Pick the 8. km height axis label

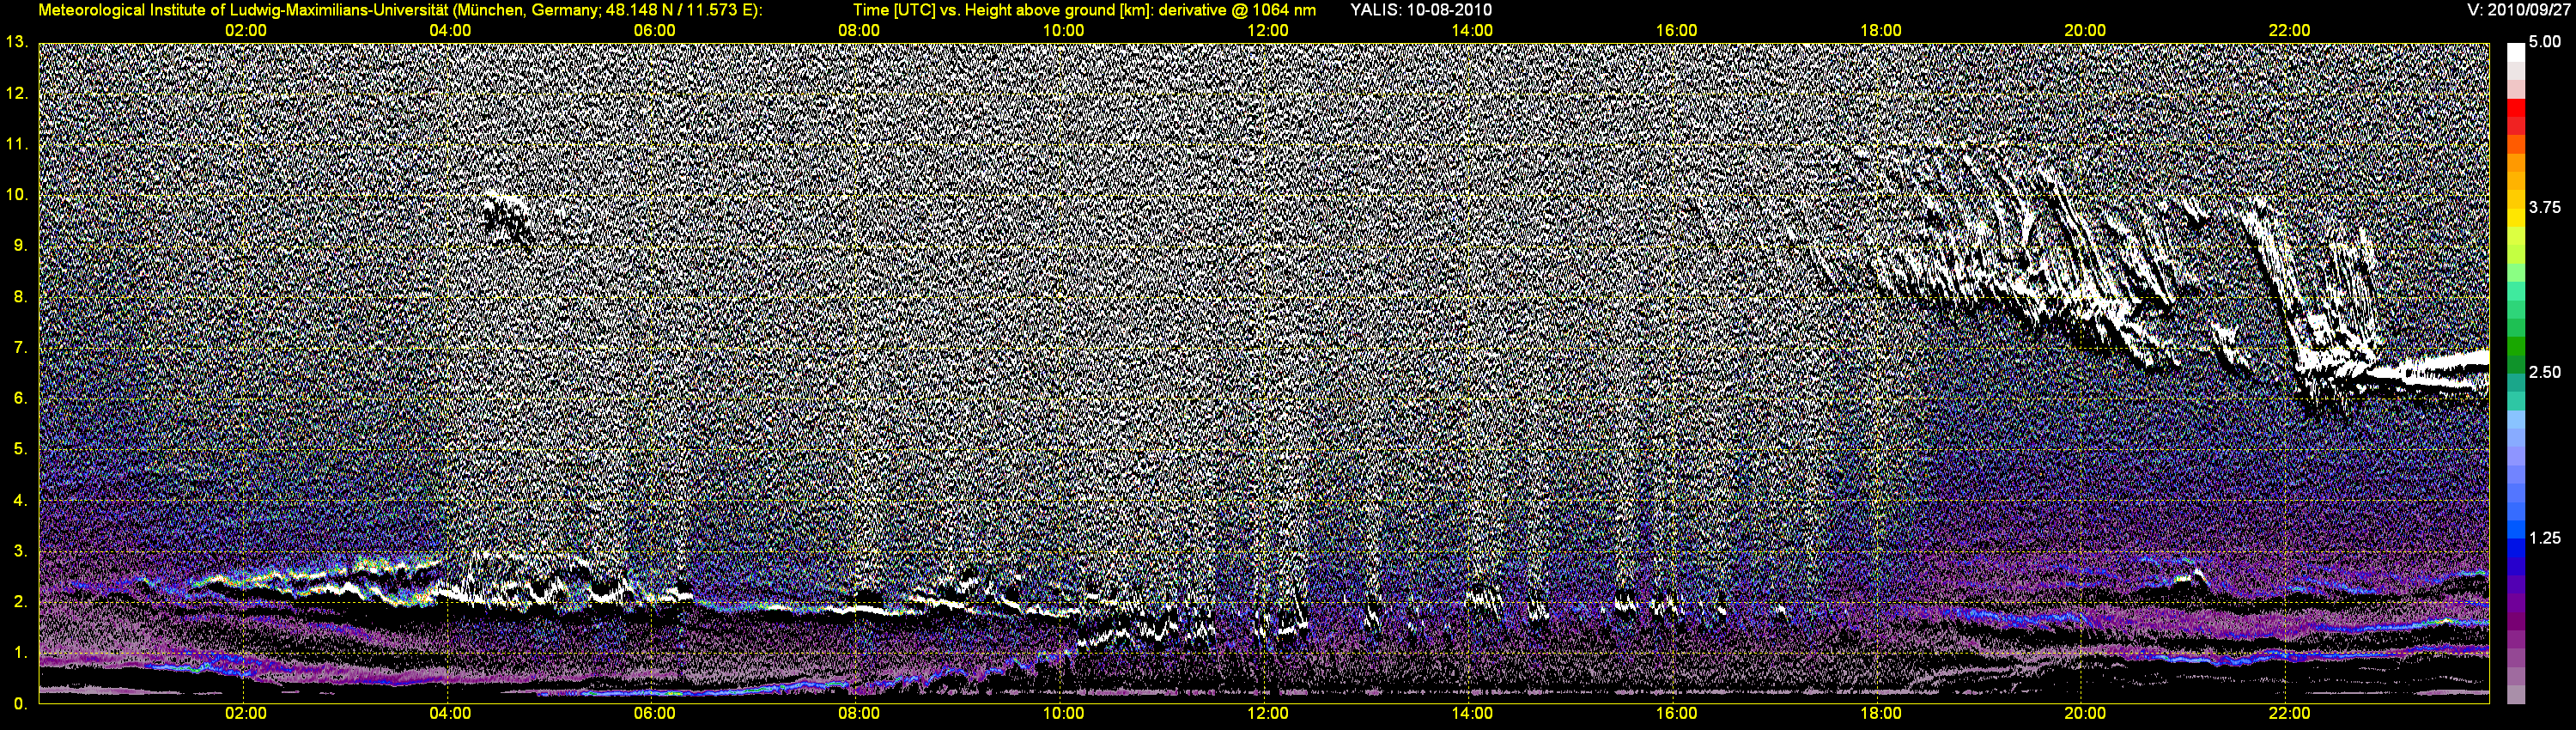[x=20, y=296]
